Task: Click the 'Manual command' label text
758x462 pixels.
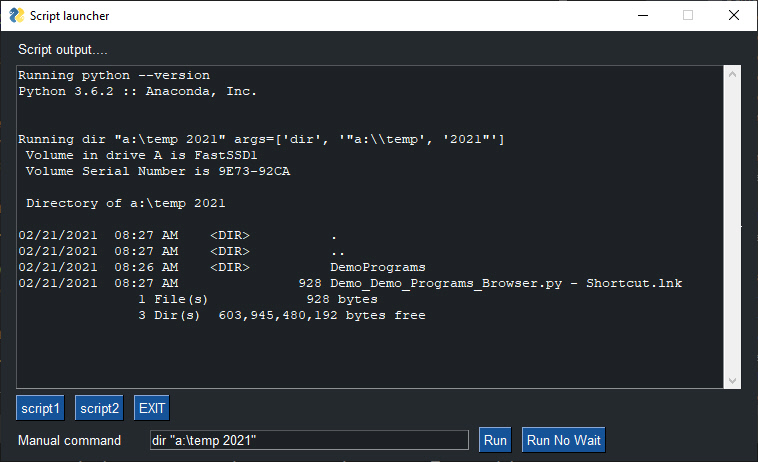Action: point(69,440)
